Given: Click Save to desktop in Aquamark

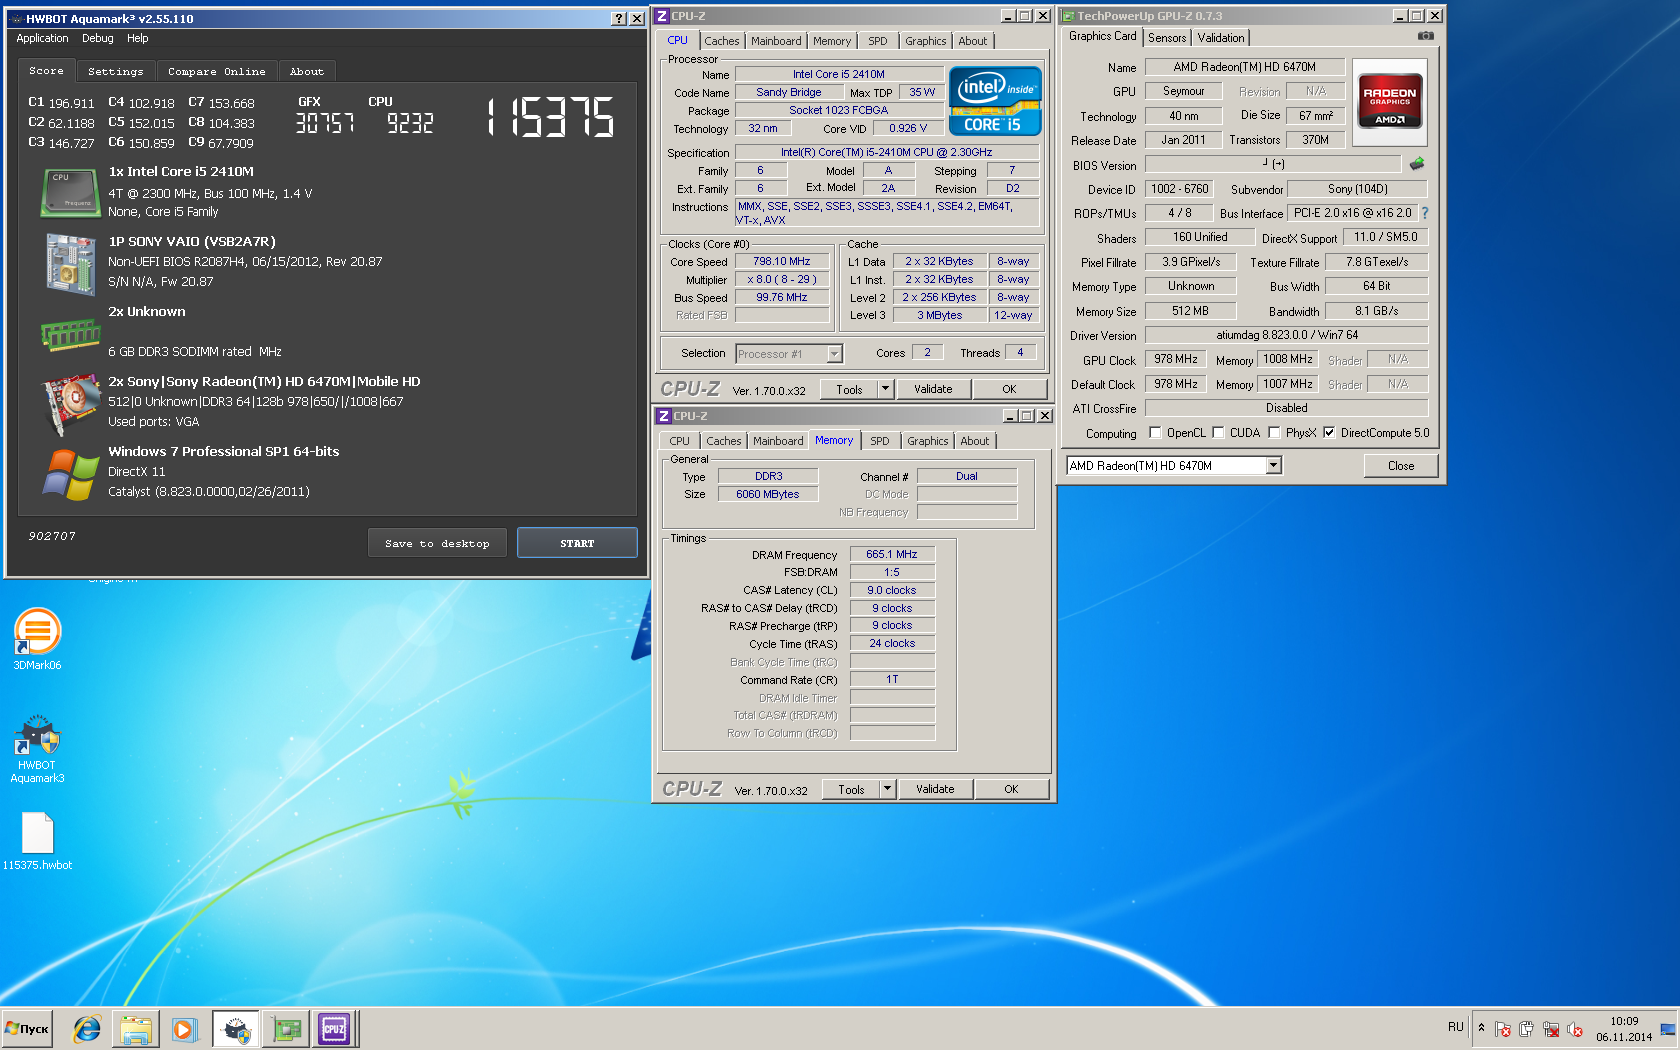Looking at the screenshot, I should coord(437,543).
